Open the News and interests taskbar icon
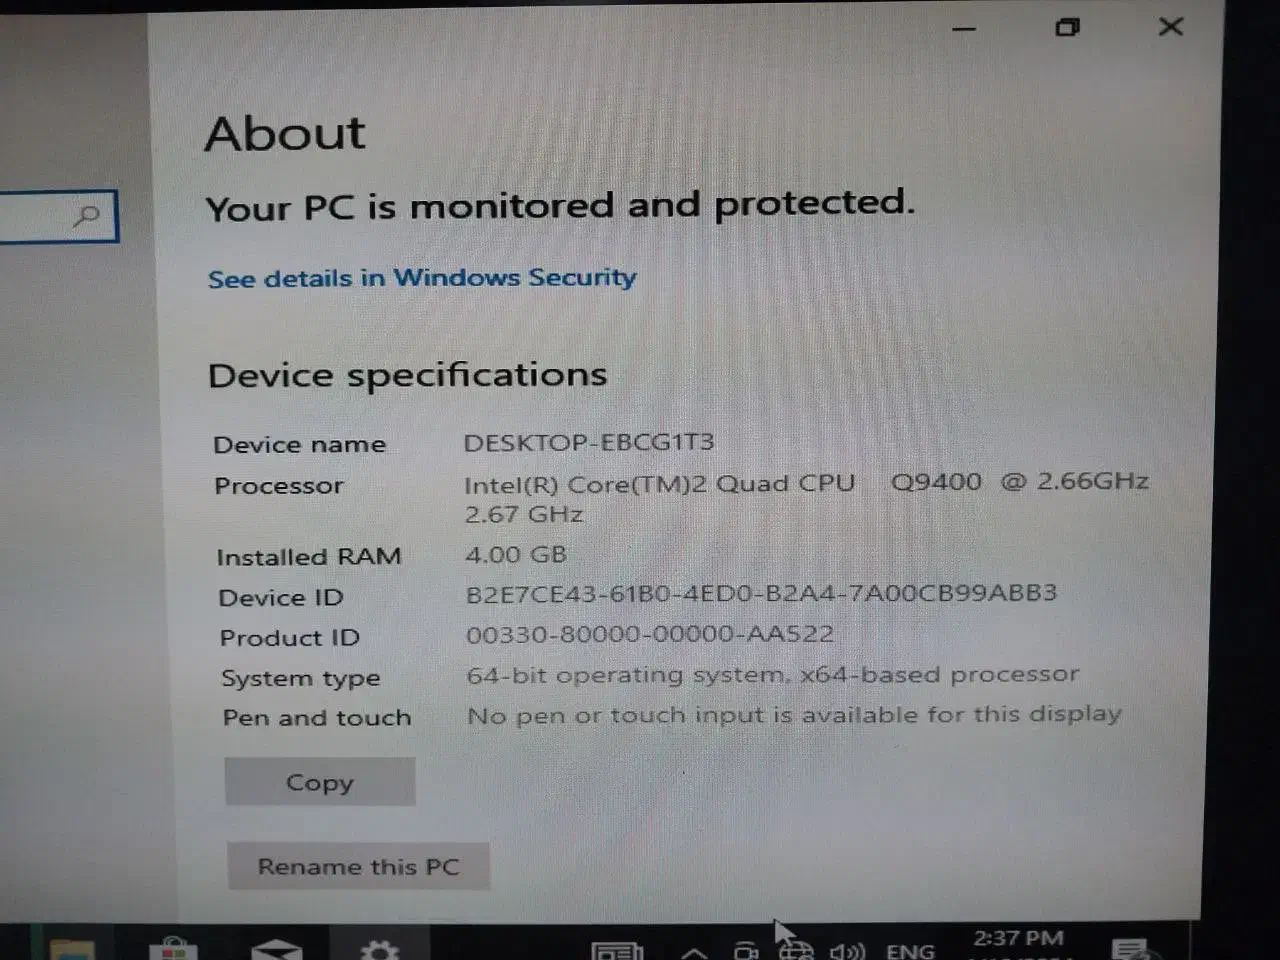 [x=617, y=951]
